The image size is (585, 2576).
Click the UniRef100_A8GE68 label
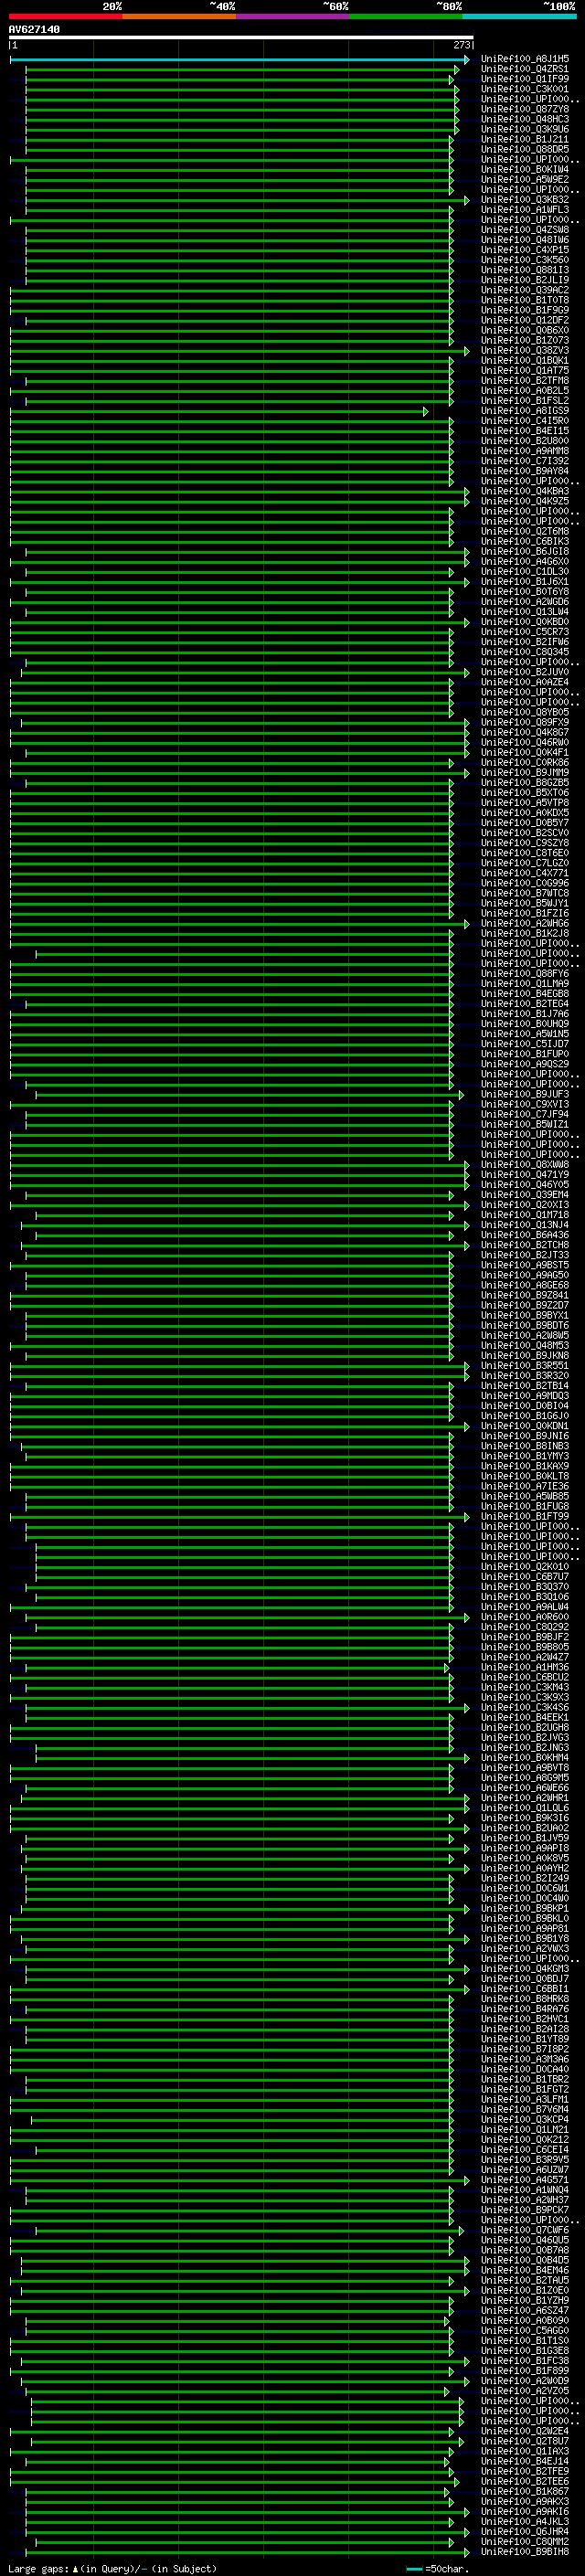525,1285
